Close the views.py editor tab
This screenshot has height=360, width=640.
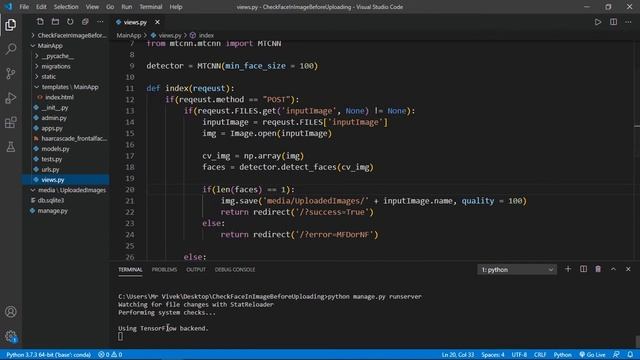pos(157,22)
